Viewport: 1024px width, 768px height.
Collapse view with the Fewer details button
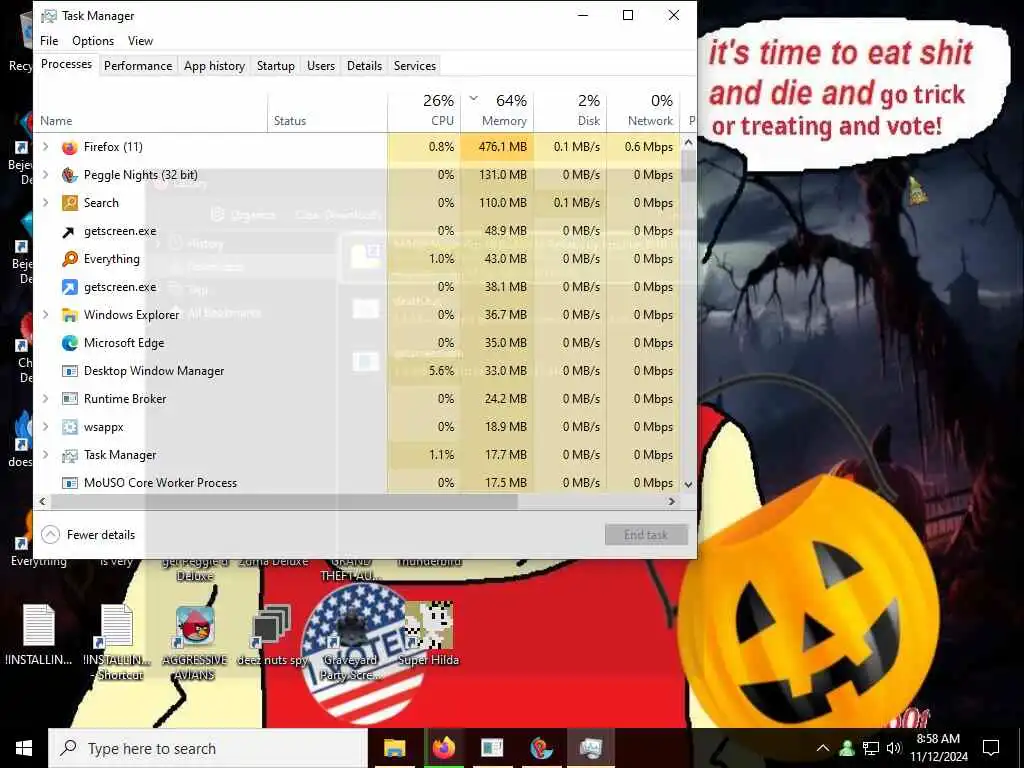point(88,535)
